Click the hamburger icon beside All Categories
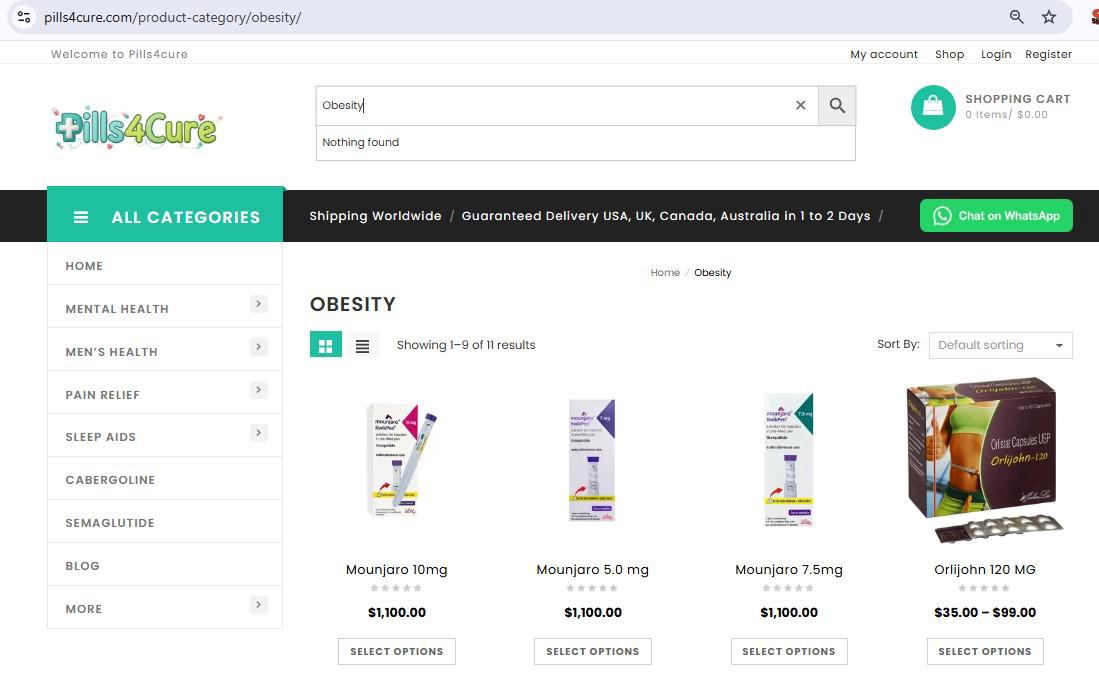Screen dimensions: 1099x678 [81, 217]
